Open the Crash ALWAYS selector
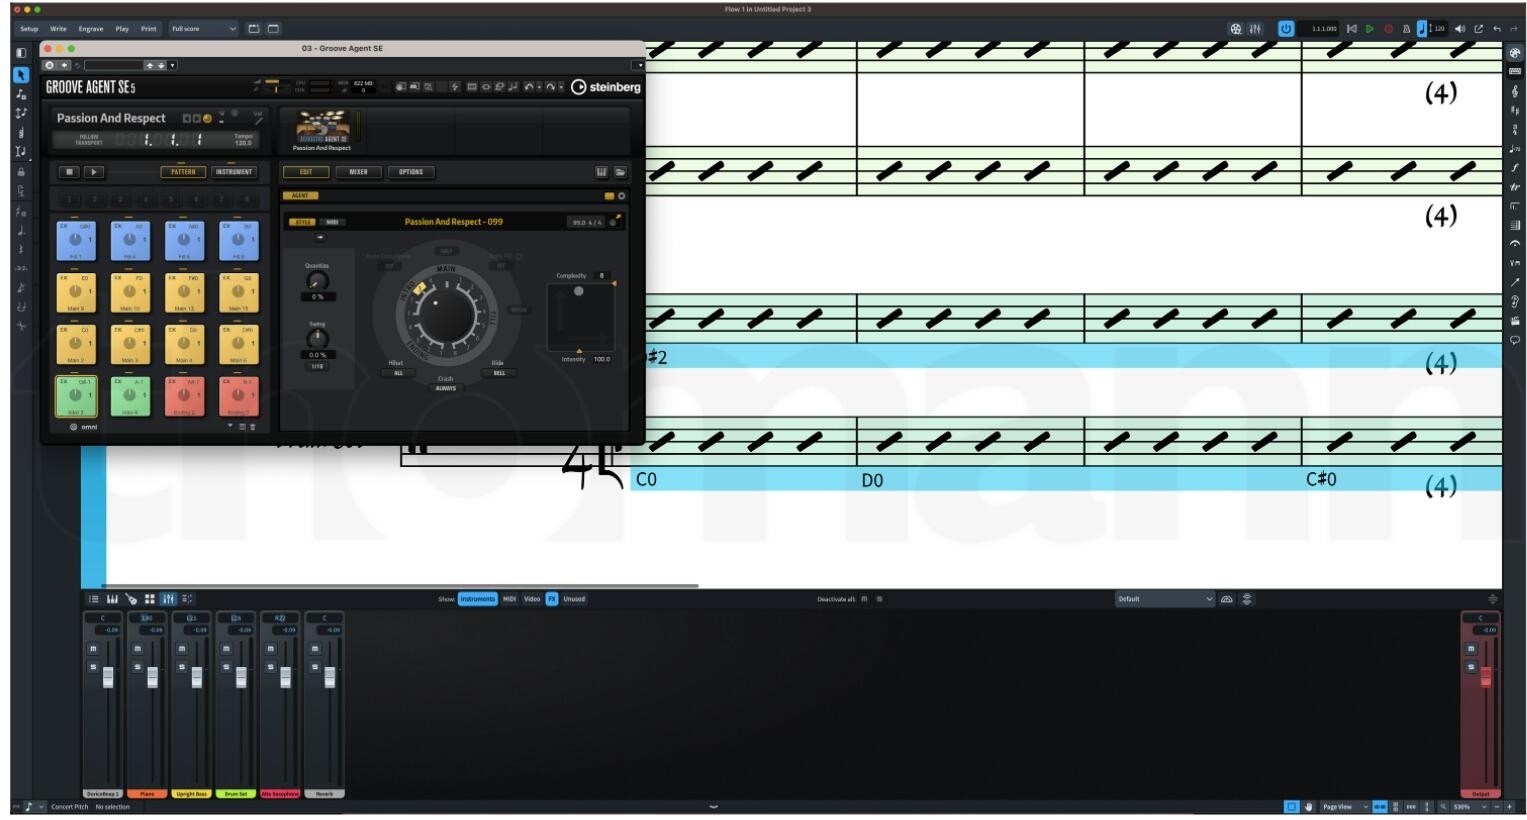Screen dimensions: 1527x820 (445, 388)
